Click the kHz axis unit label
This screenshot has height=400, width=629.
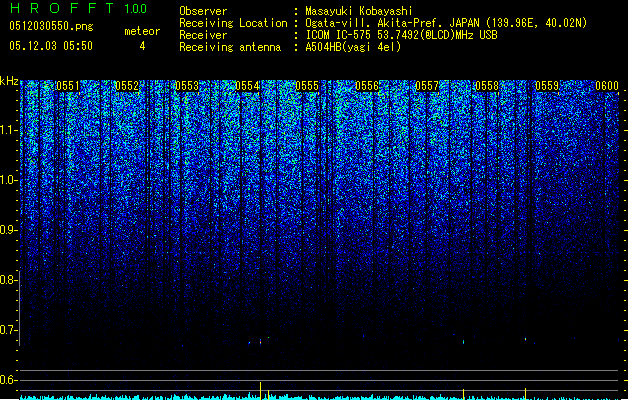(9, 81)
